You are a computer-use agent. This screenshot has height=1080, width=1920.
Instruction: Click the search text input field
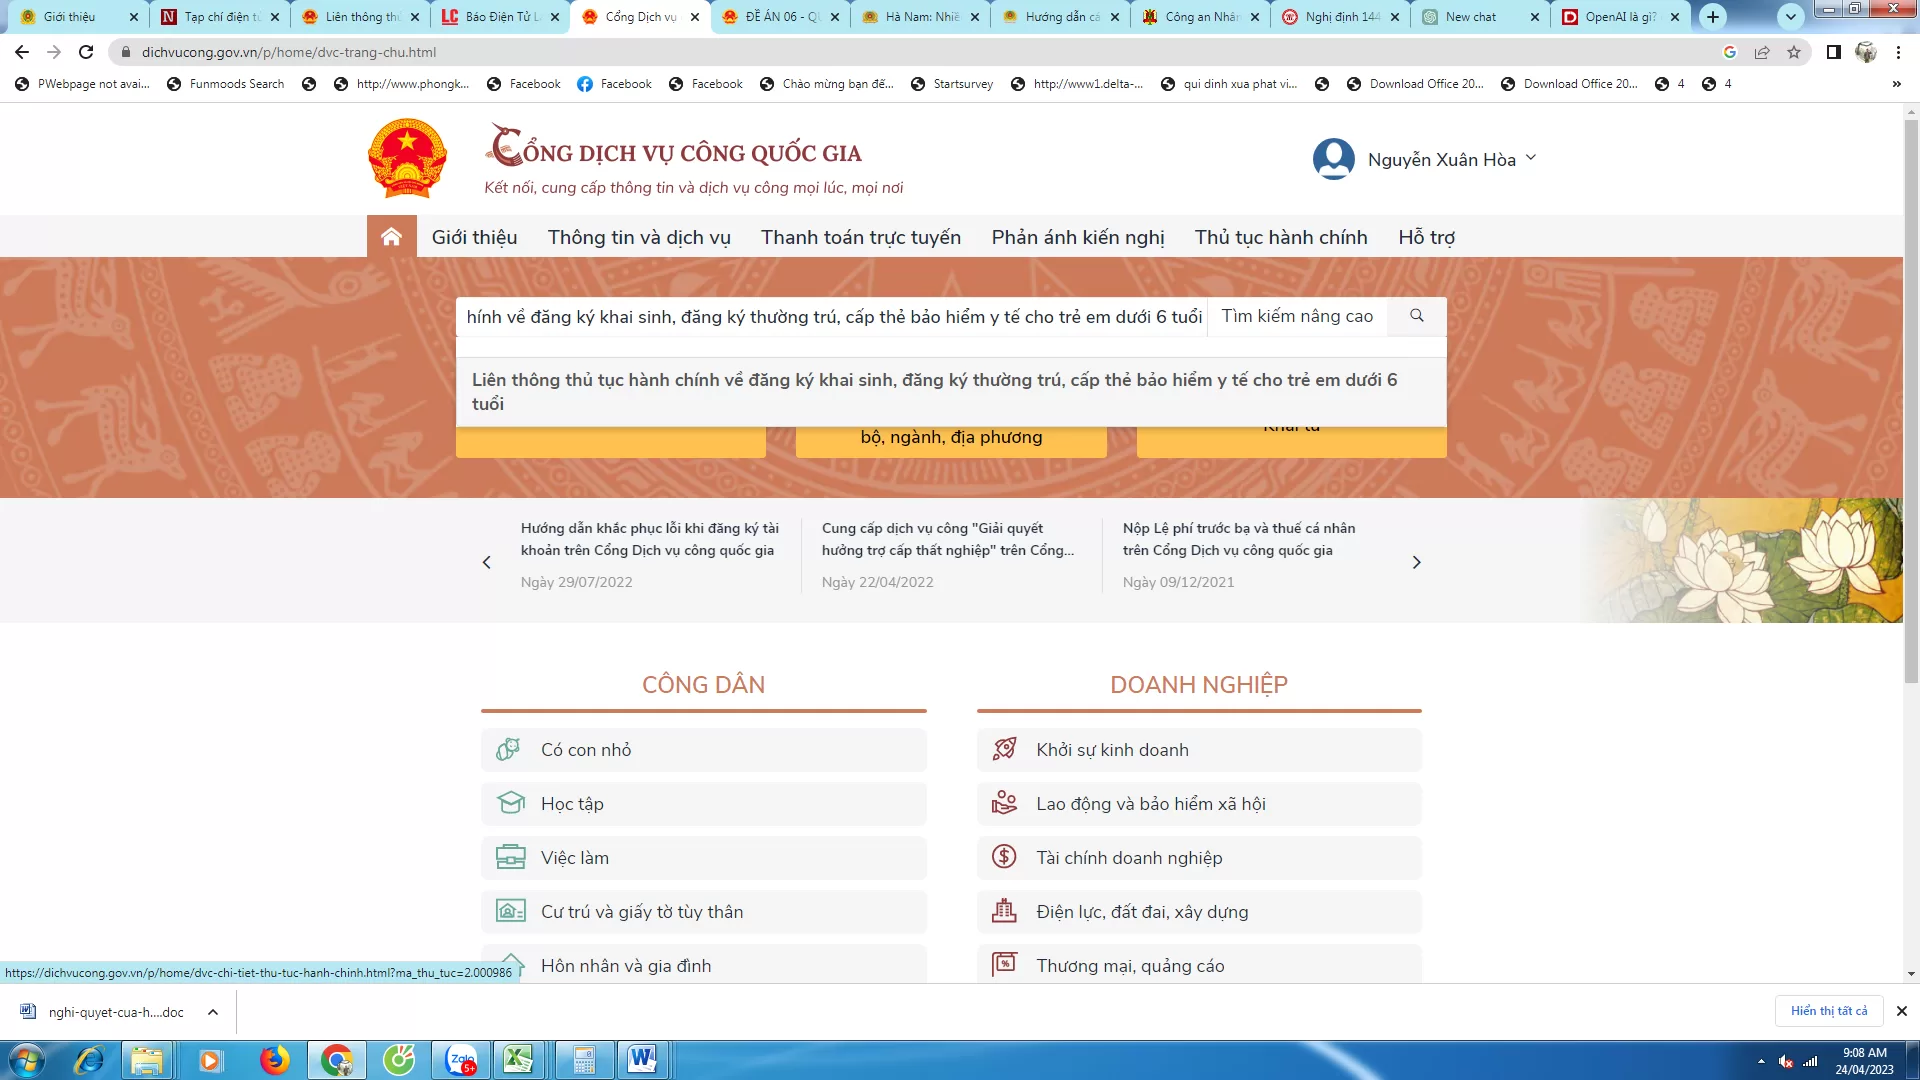pyautogui.click(x=832, y=316)
